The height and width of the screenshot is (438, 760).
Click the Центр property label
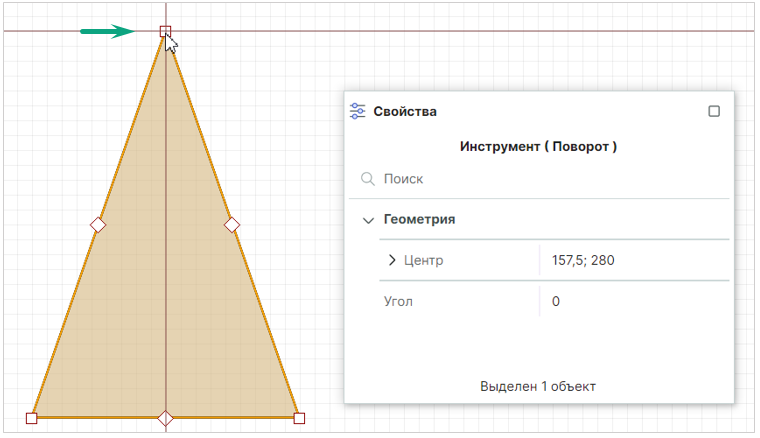[x=424, y=260]
